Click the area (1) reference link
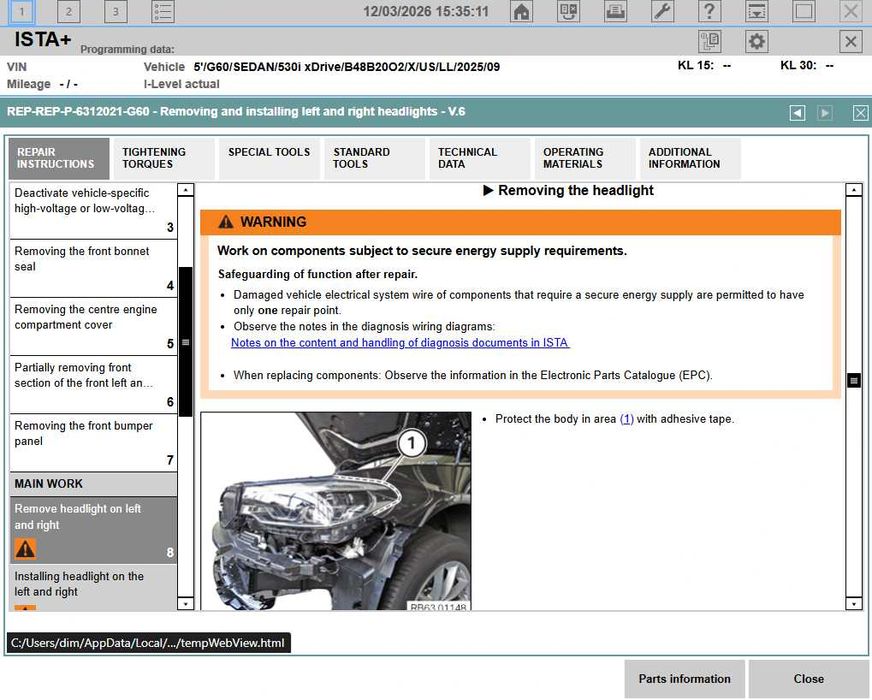The width and height of the screenshot is (872, 700). [627, 419]
